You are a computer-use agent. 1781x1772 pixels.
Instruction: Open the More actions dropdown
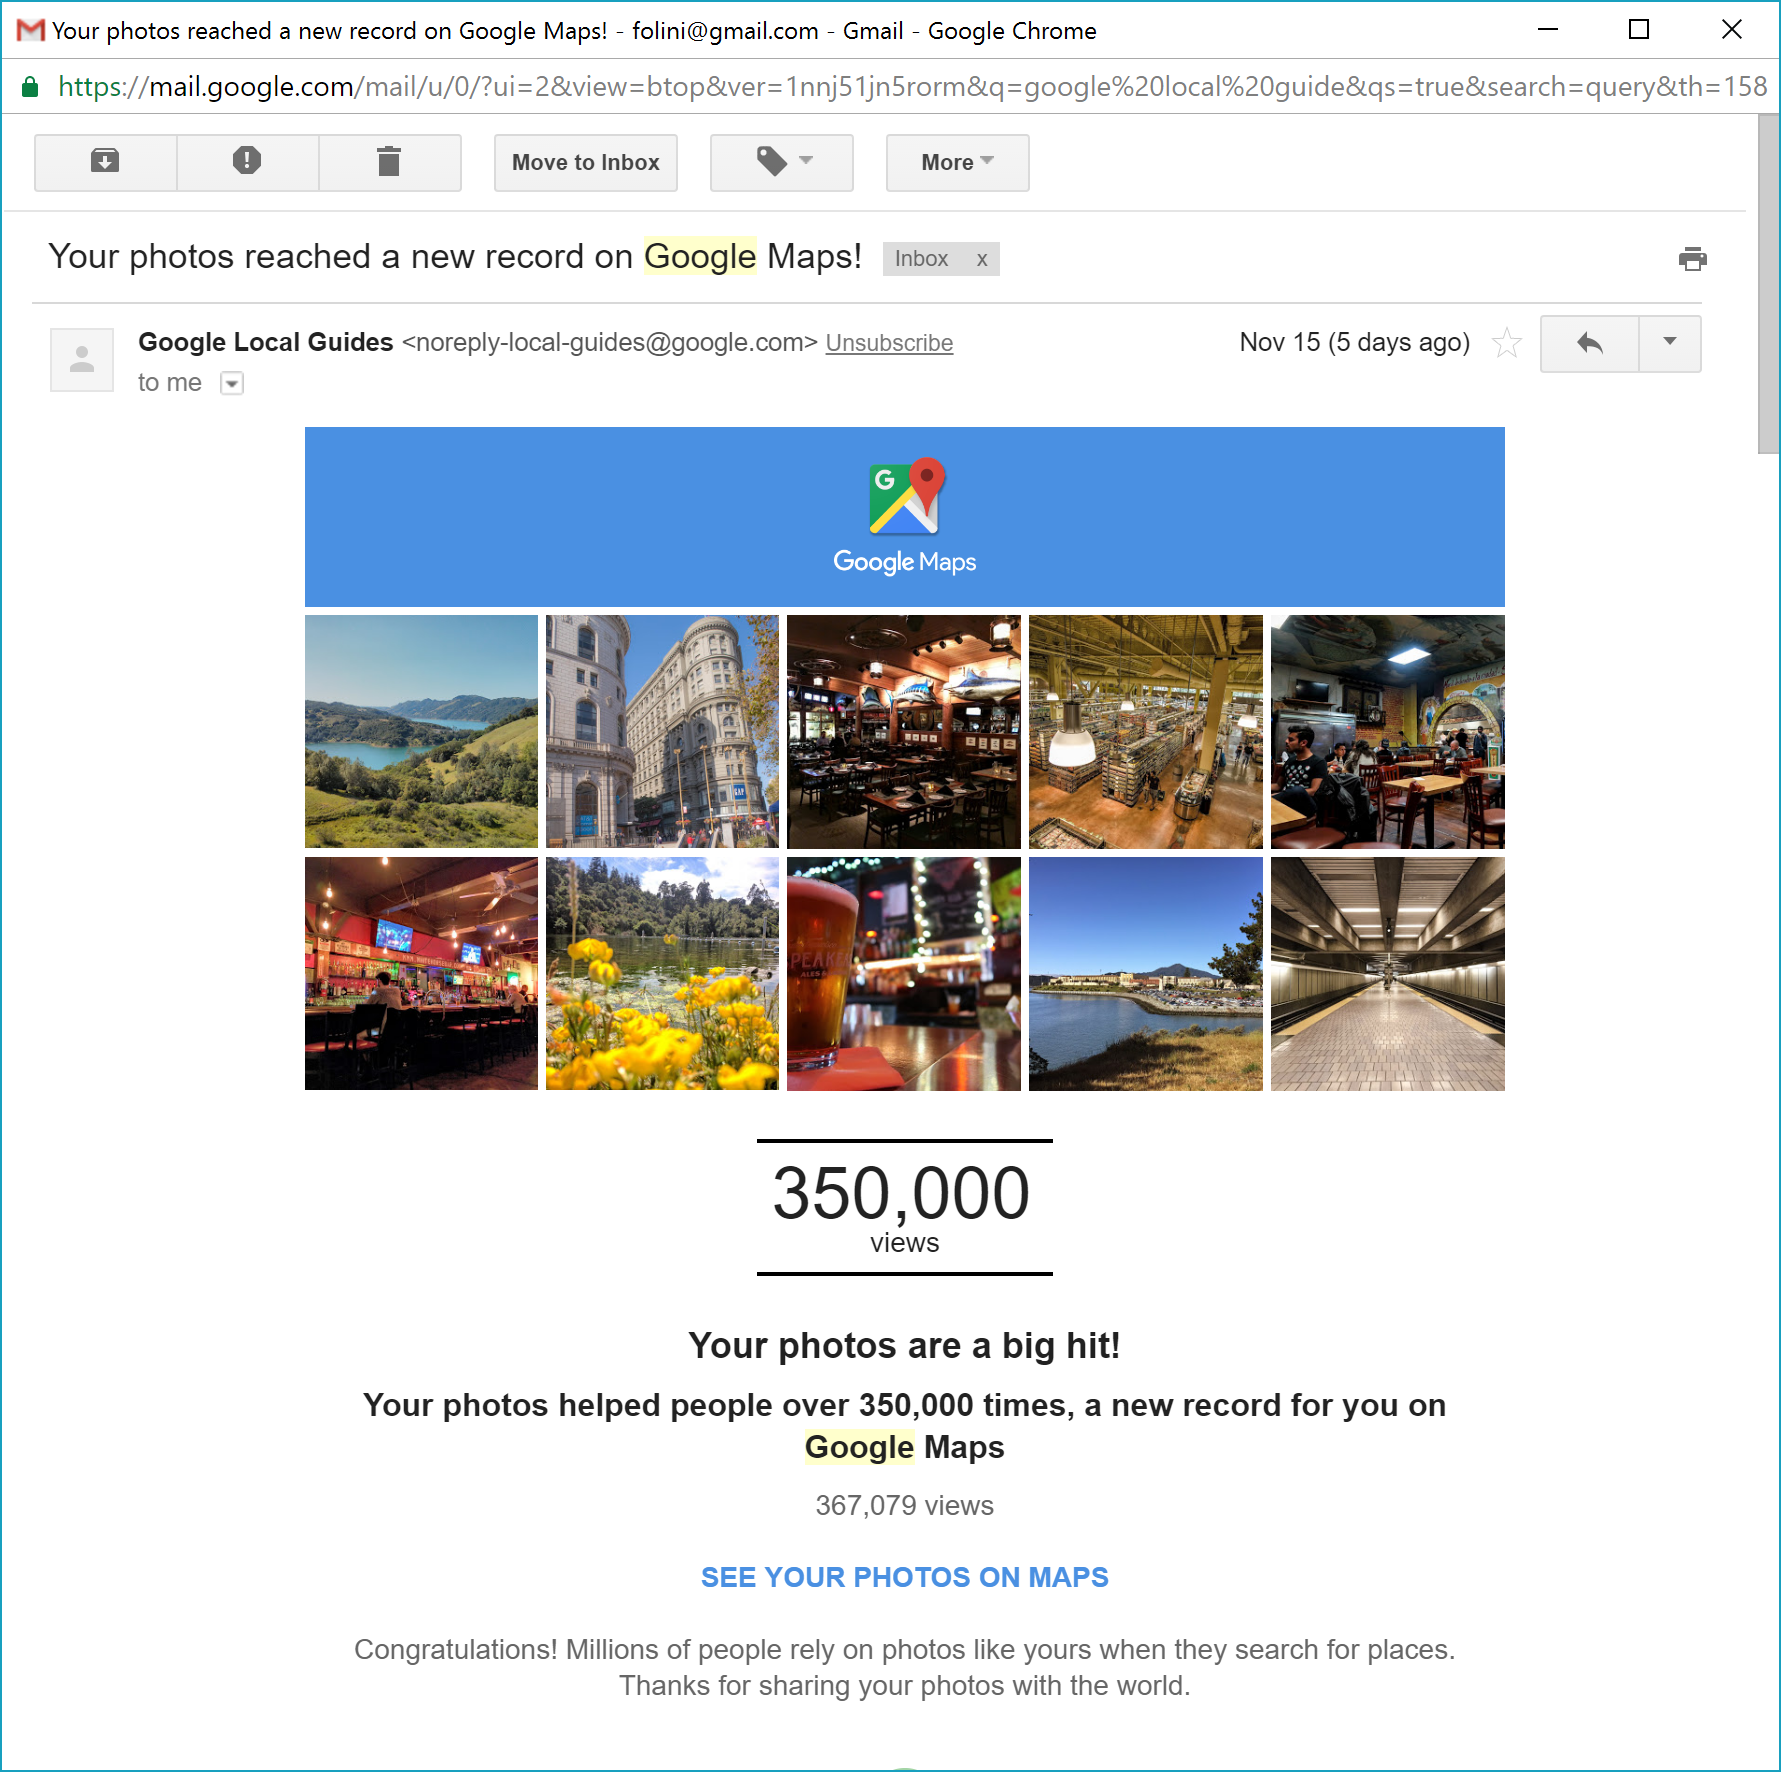click(x=955, y=162)
